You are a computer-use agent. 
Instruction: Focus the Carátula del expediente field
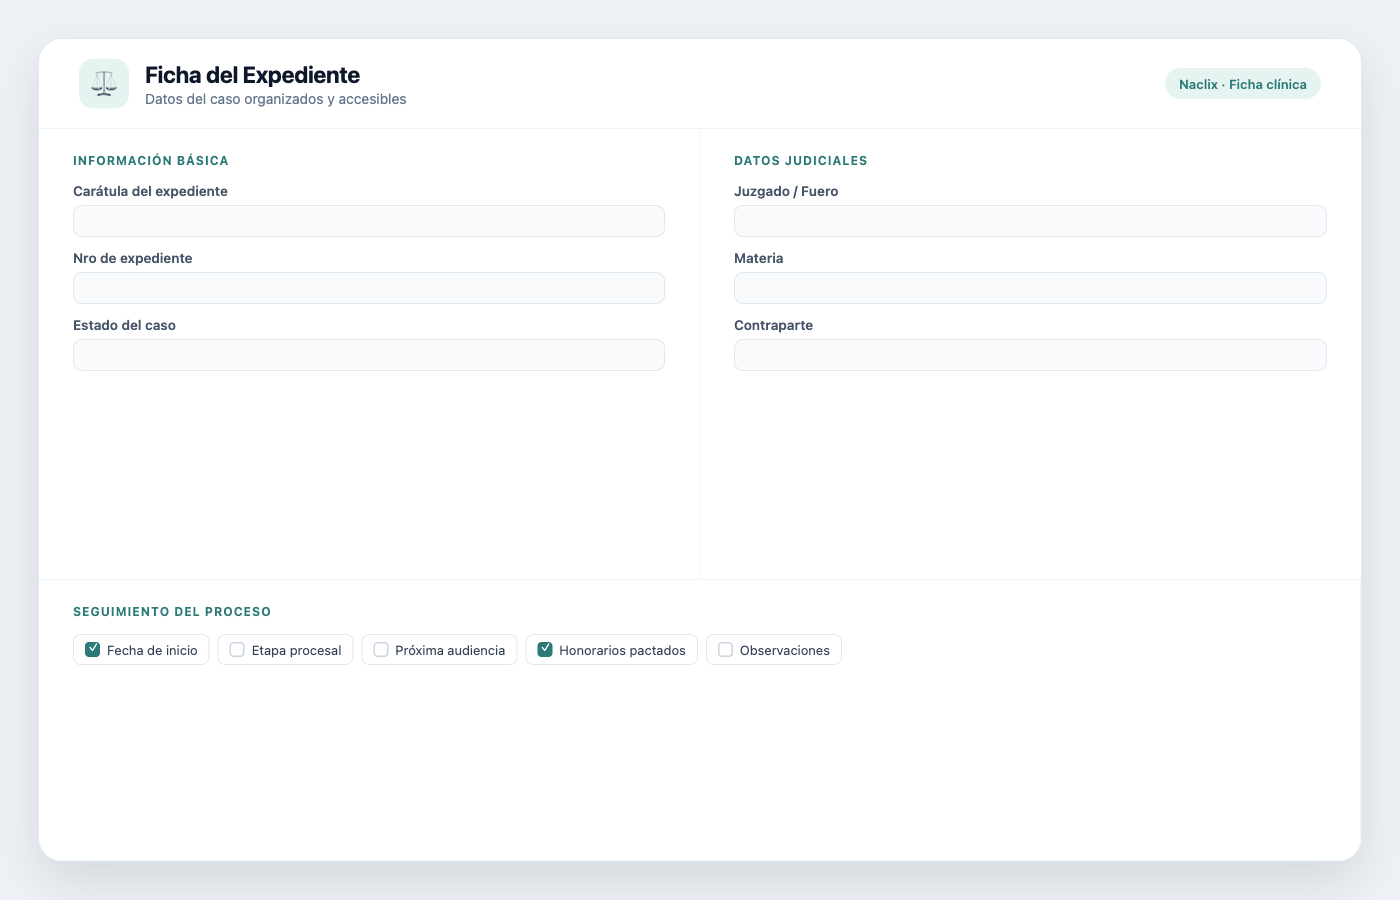tap(369, 221)
